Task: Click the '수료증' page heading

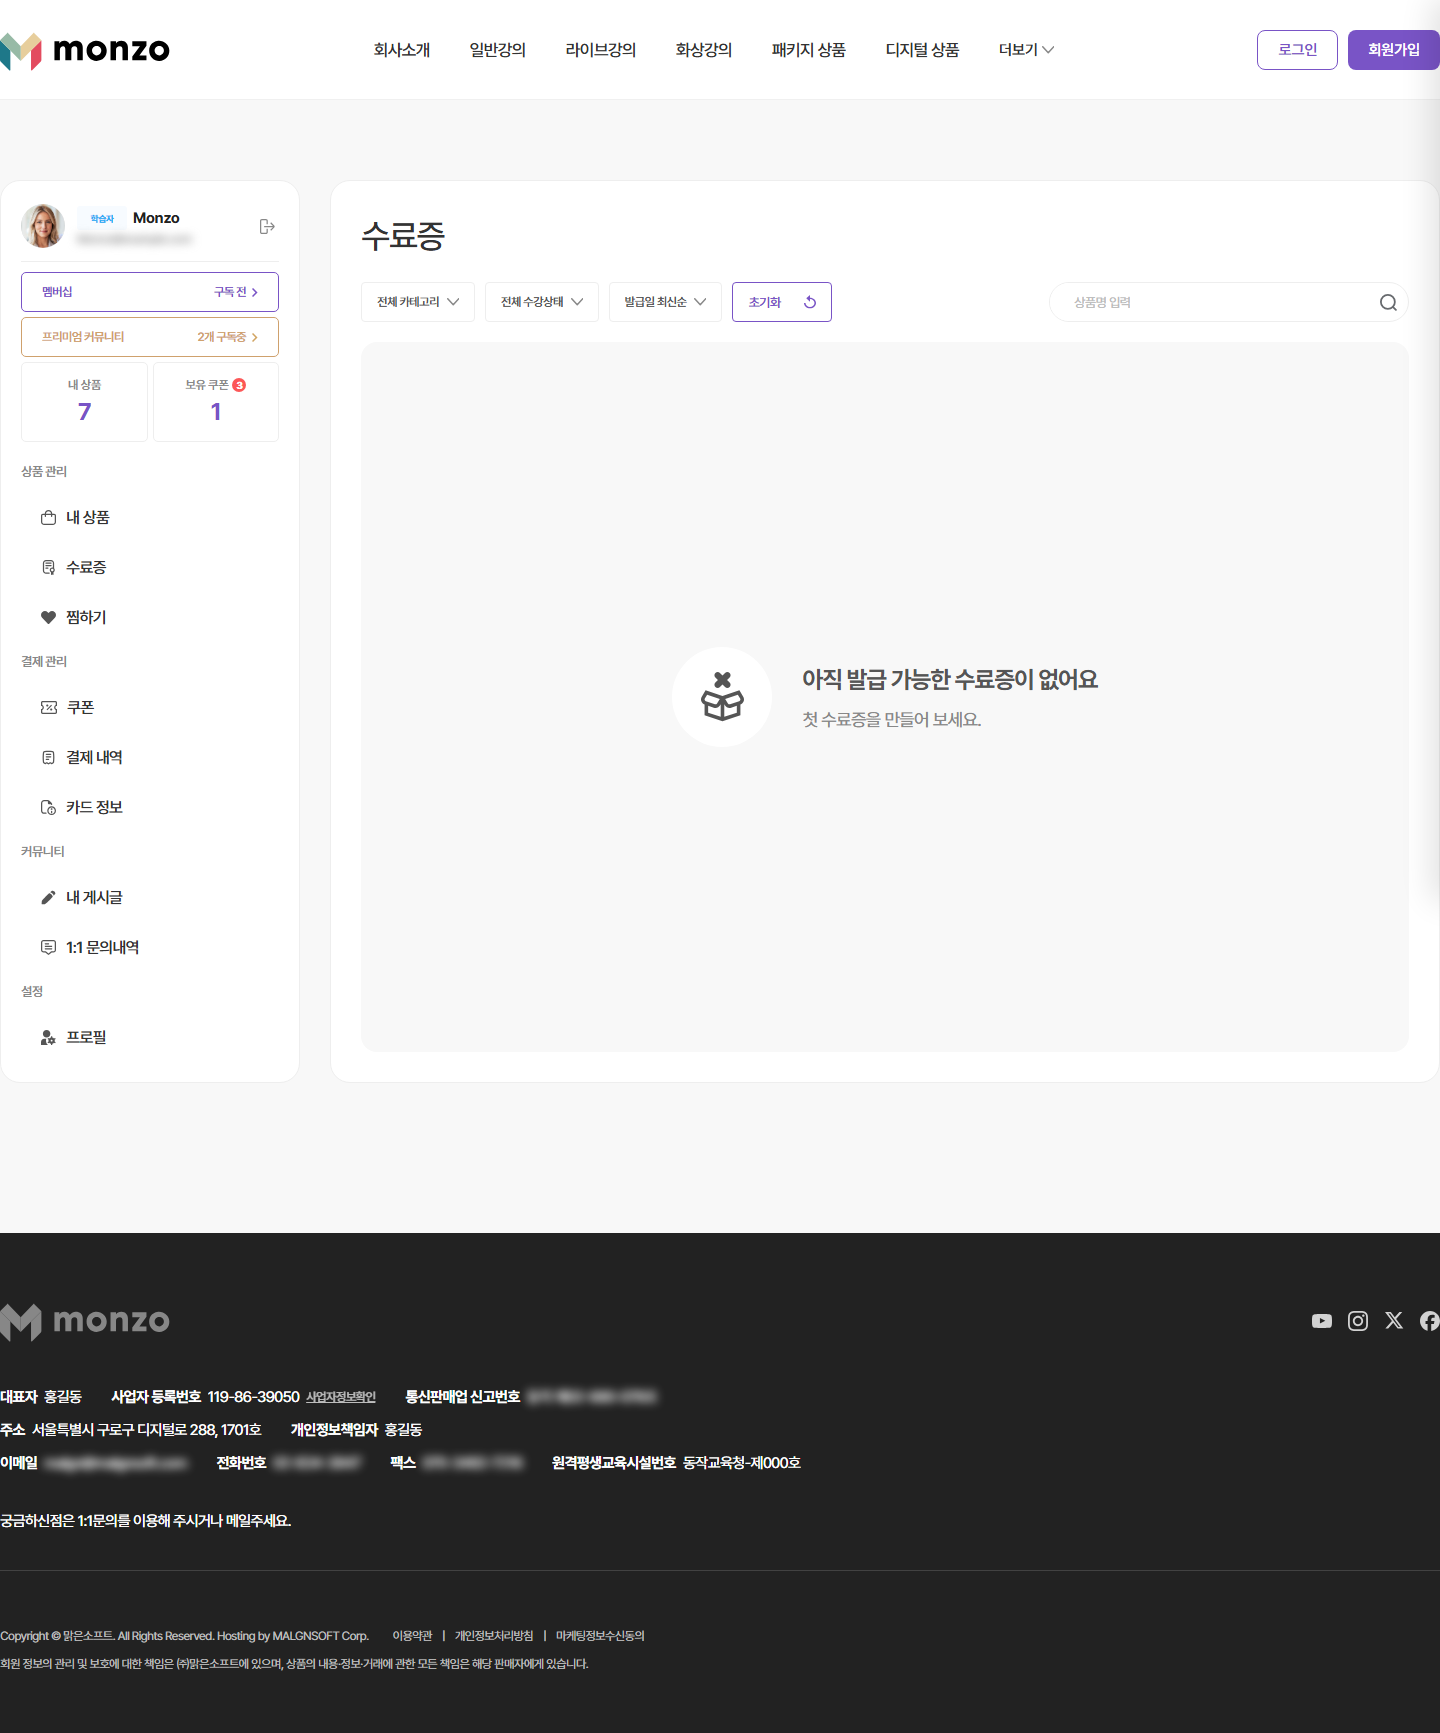Action: 403,236
